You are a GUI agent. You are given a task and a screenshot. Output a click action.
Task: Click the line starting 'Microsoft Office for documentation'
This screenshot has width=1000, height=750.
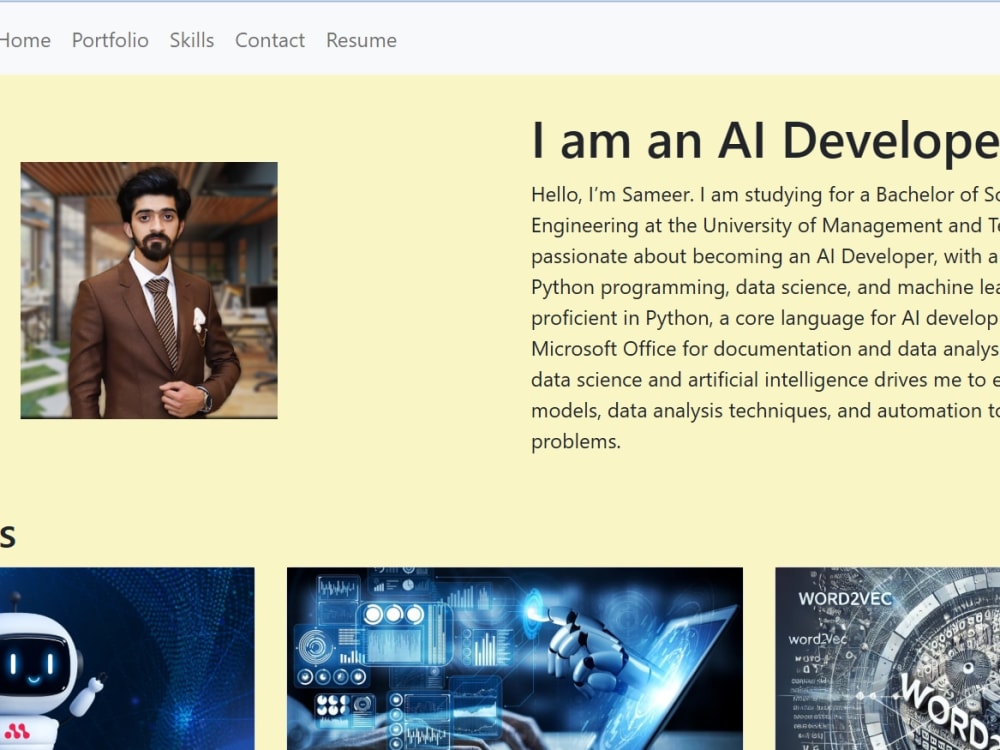tap(765, 349)
